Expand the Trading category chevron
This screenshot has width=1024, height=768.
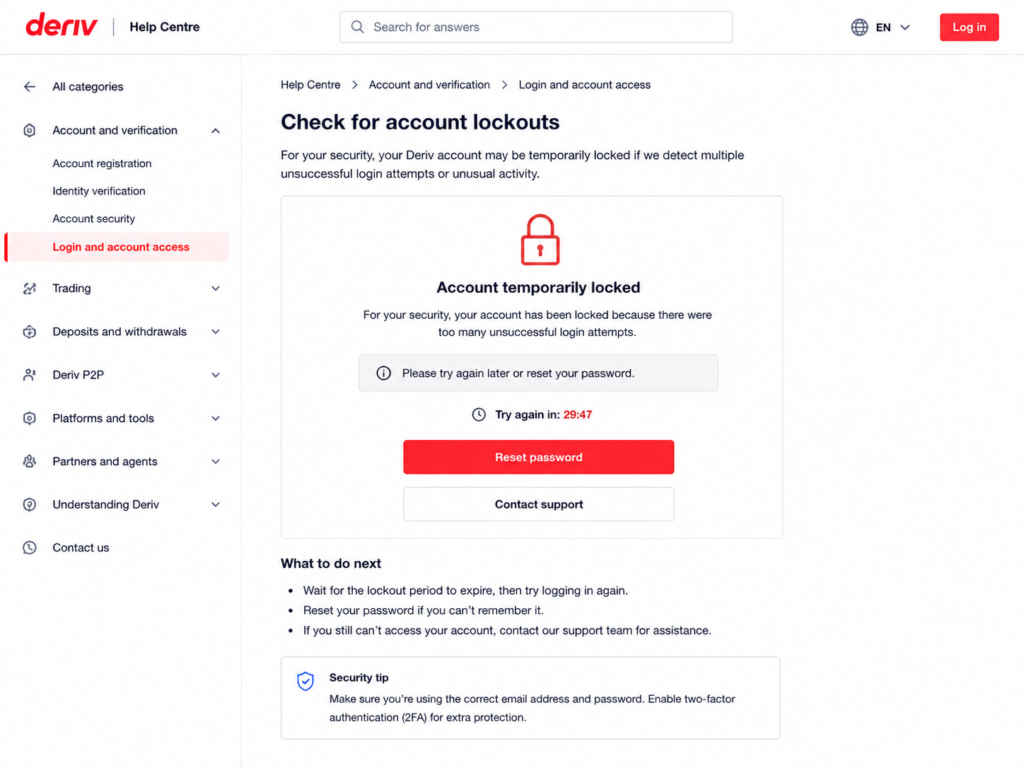[x=216, y=289]
